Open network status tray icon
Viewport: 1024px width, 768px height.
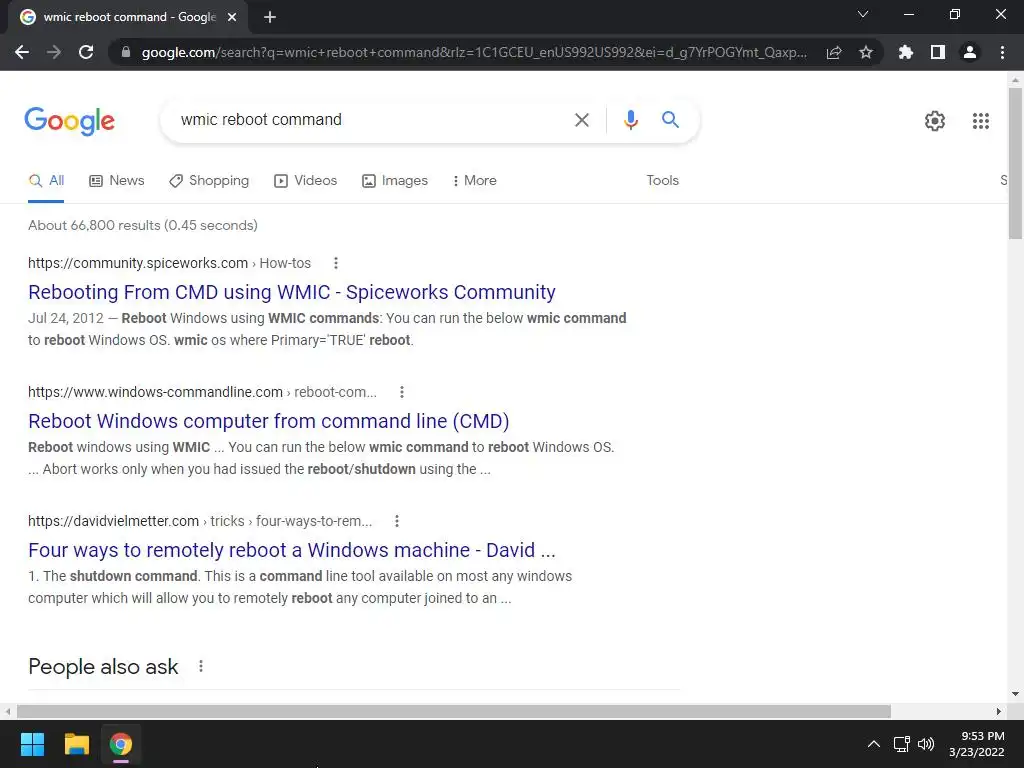pos(901,744)
